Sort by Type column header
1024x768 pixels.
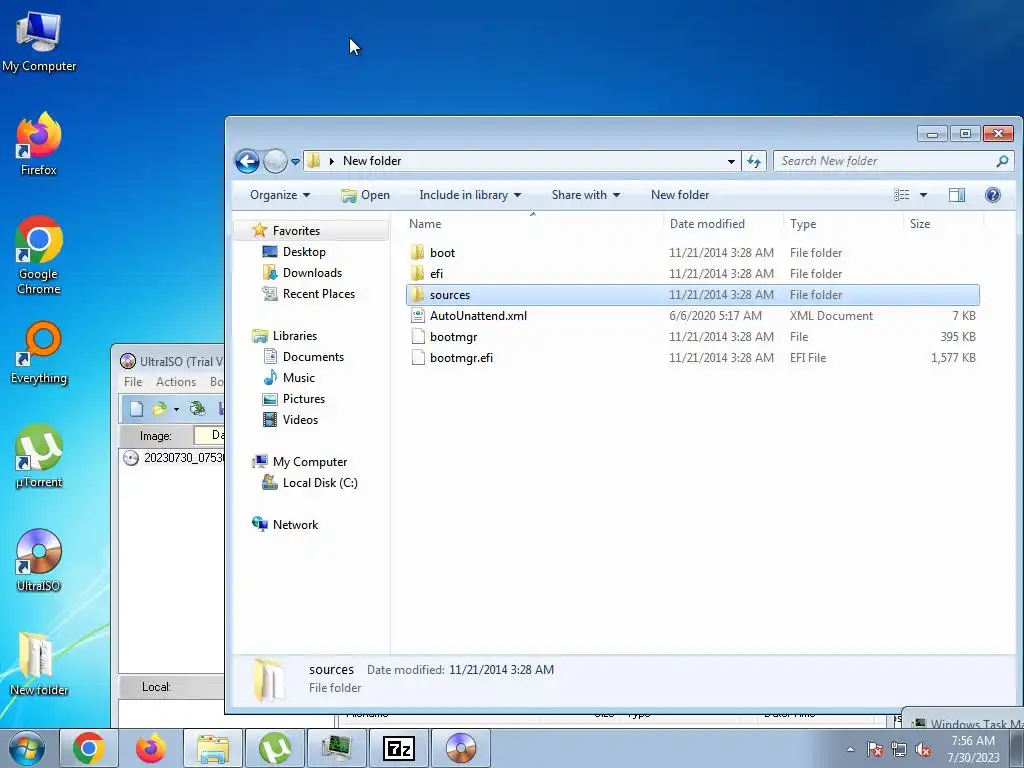pyautogui.click(x=843, y=223)
